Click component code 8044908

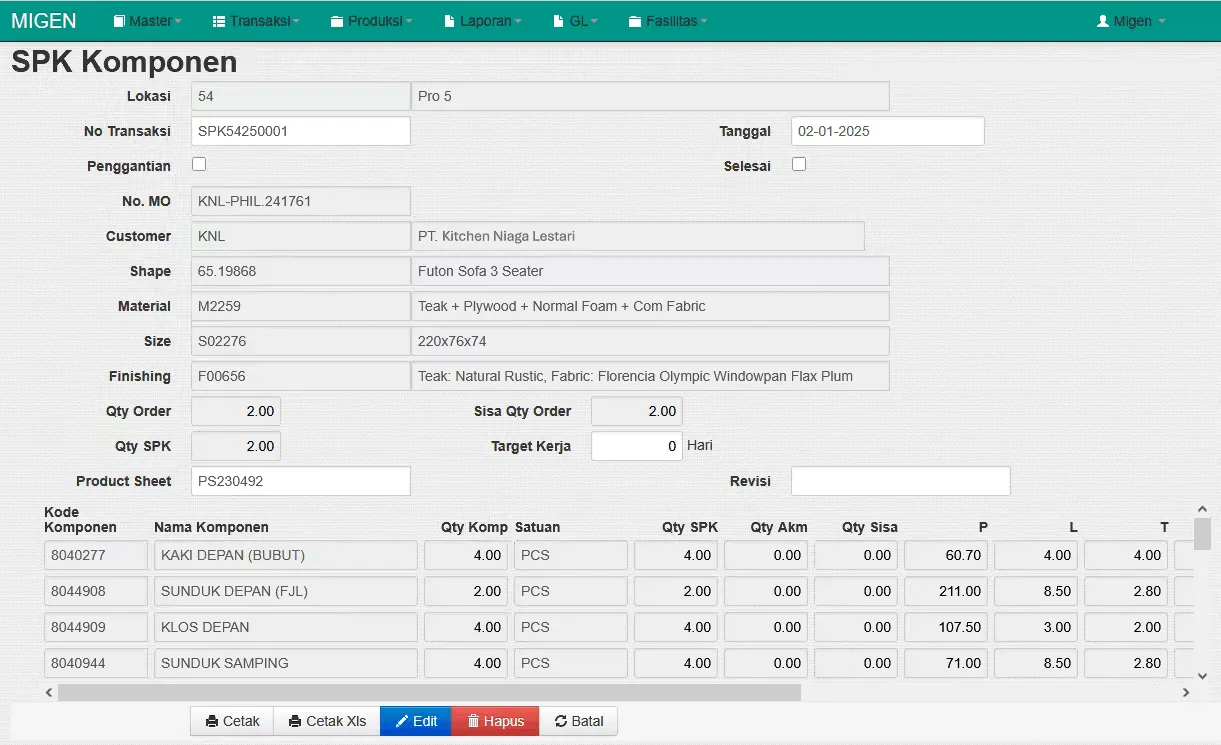(x=96, y=592)
